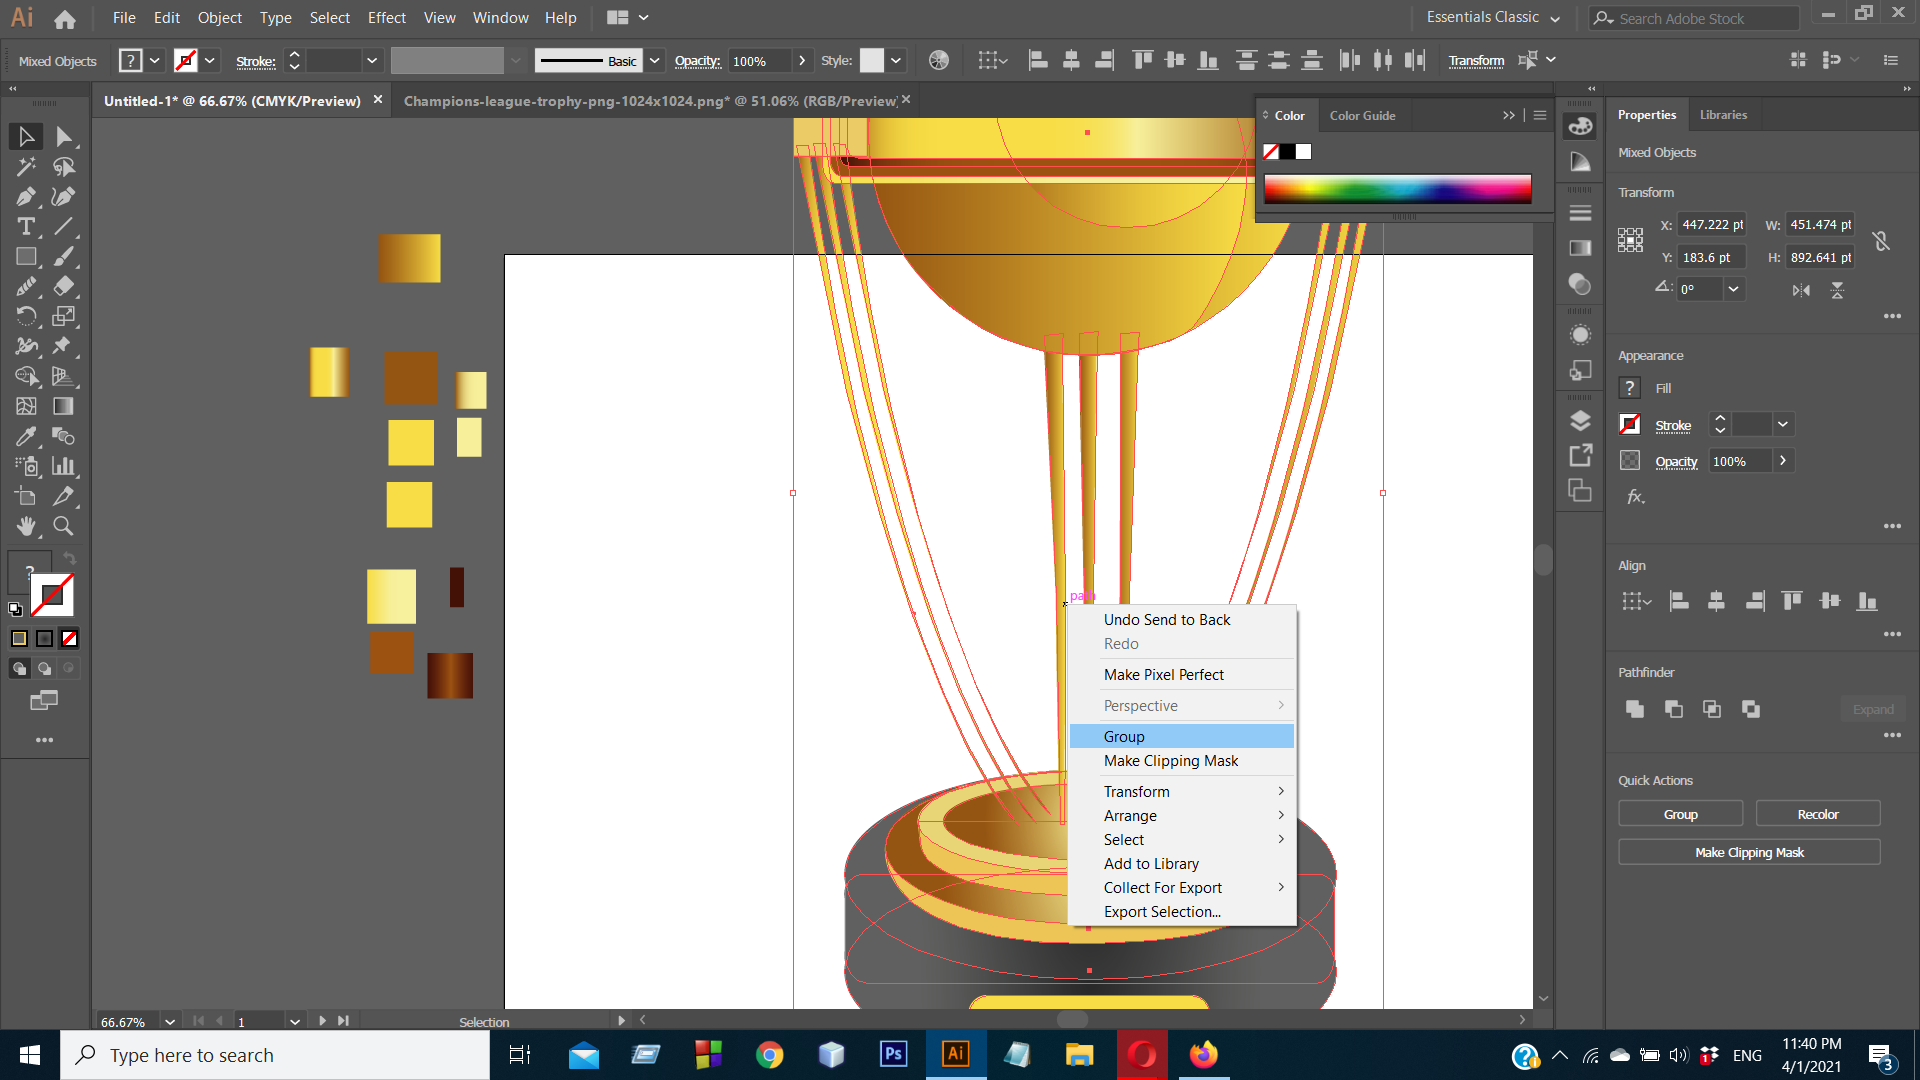Select the Eyedropper tool
The image size is (1920, 1080).
pyautogui.click(x=26, y=436)
